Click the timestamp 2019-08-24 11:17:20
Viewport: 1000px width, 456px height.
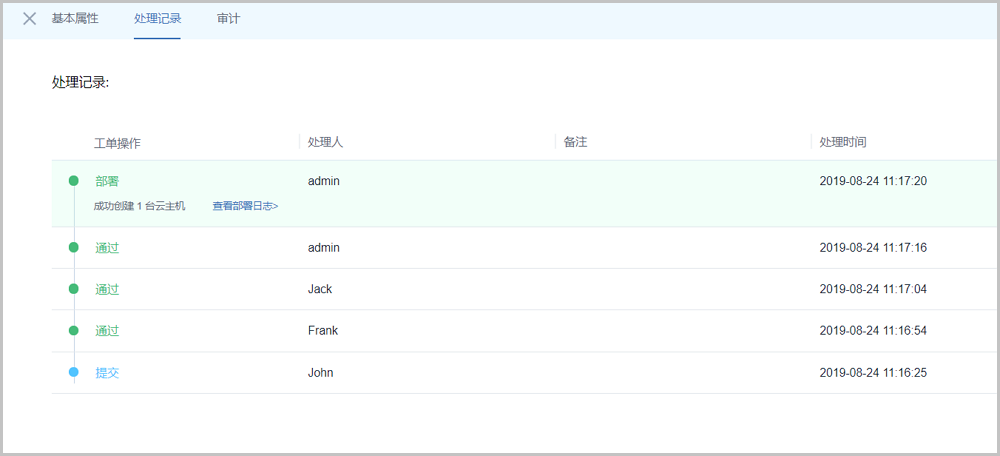tap(873, 181)
